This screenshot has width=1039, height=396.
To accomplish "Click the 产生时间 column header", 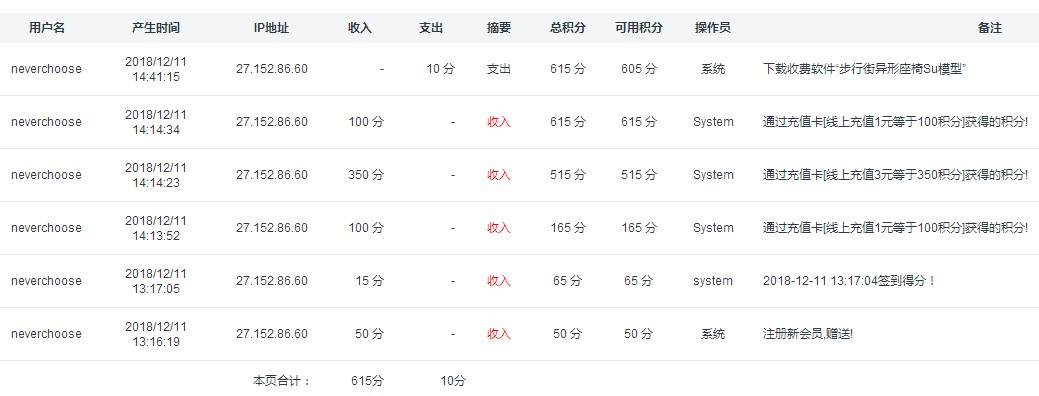I will [156, 28].
